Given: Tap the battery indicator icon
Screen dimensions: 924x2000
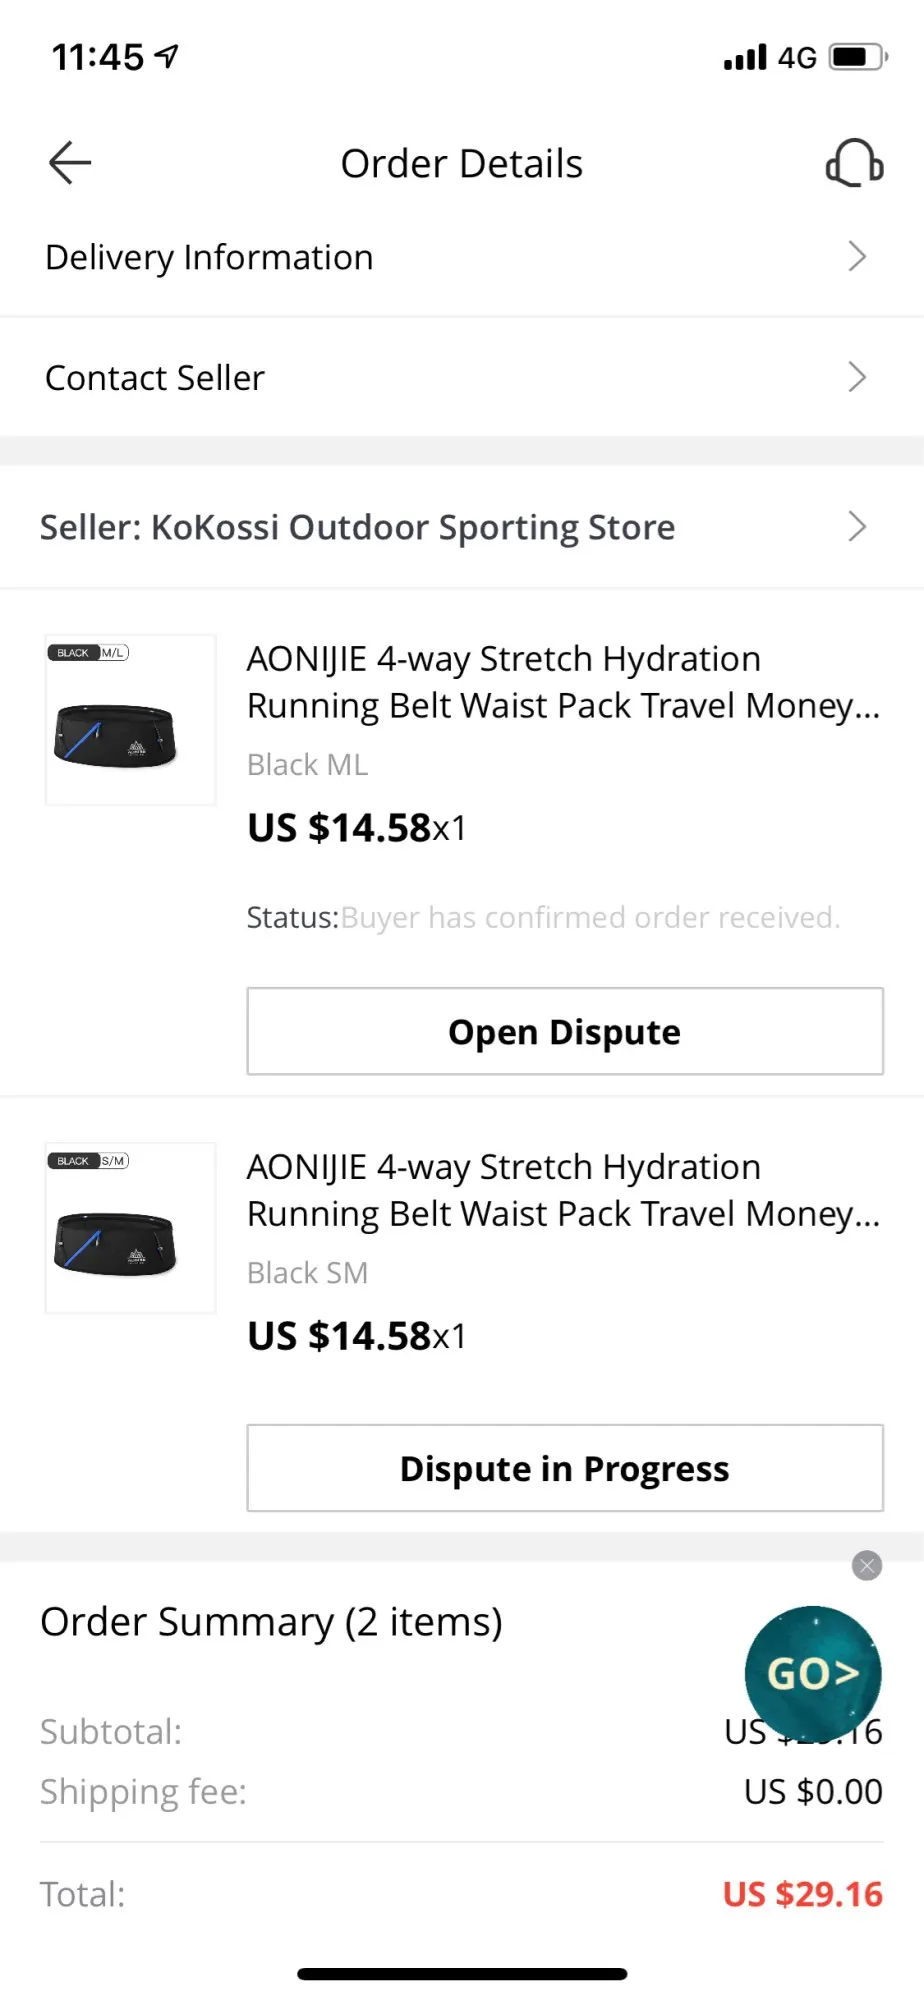Looking at the screenshot, I should coord(858,57).
